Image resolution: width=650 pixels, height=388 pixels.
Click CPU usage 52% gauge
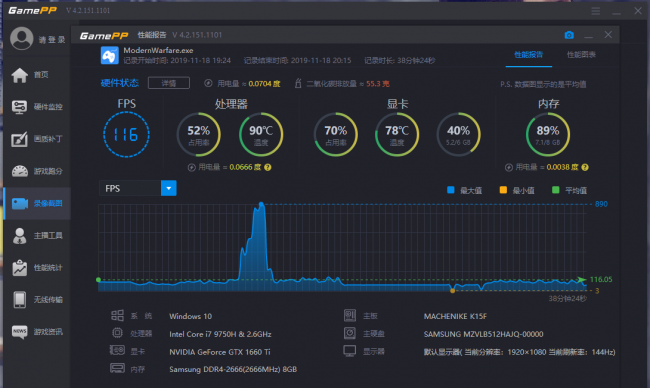pyautogui.click(x=199, y=135)
